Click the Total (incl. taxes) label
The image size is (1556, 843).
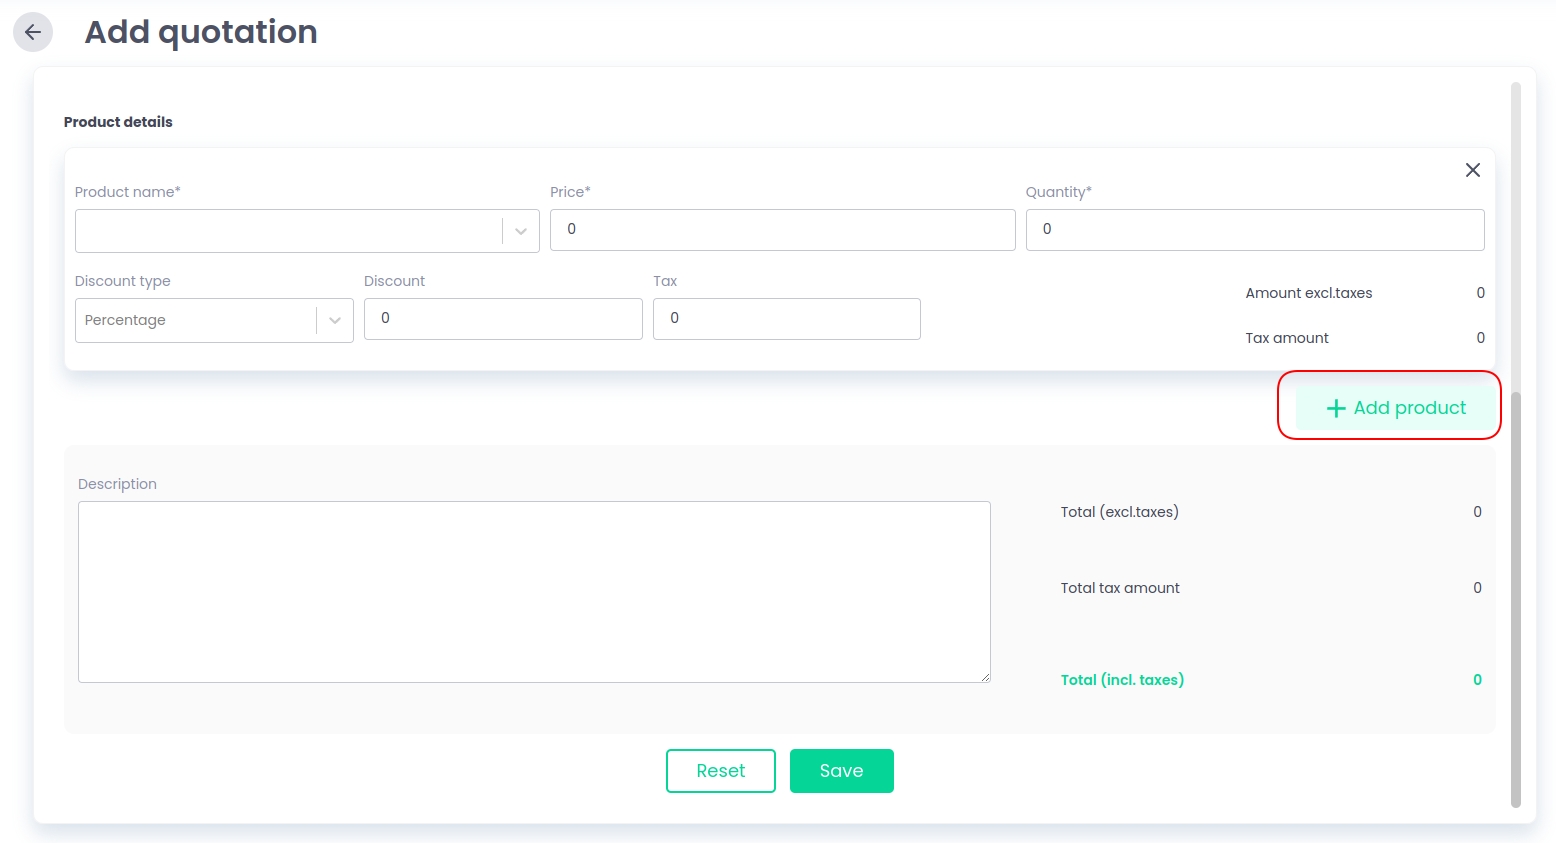1122,680
